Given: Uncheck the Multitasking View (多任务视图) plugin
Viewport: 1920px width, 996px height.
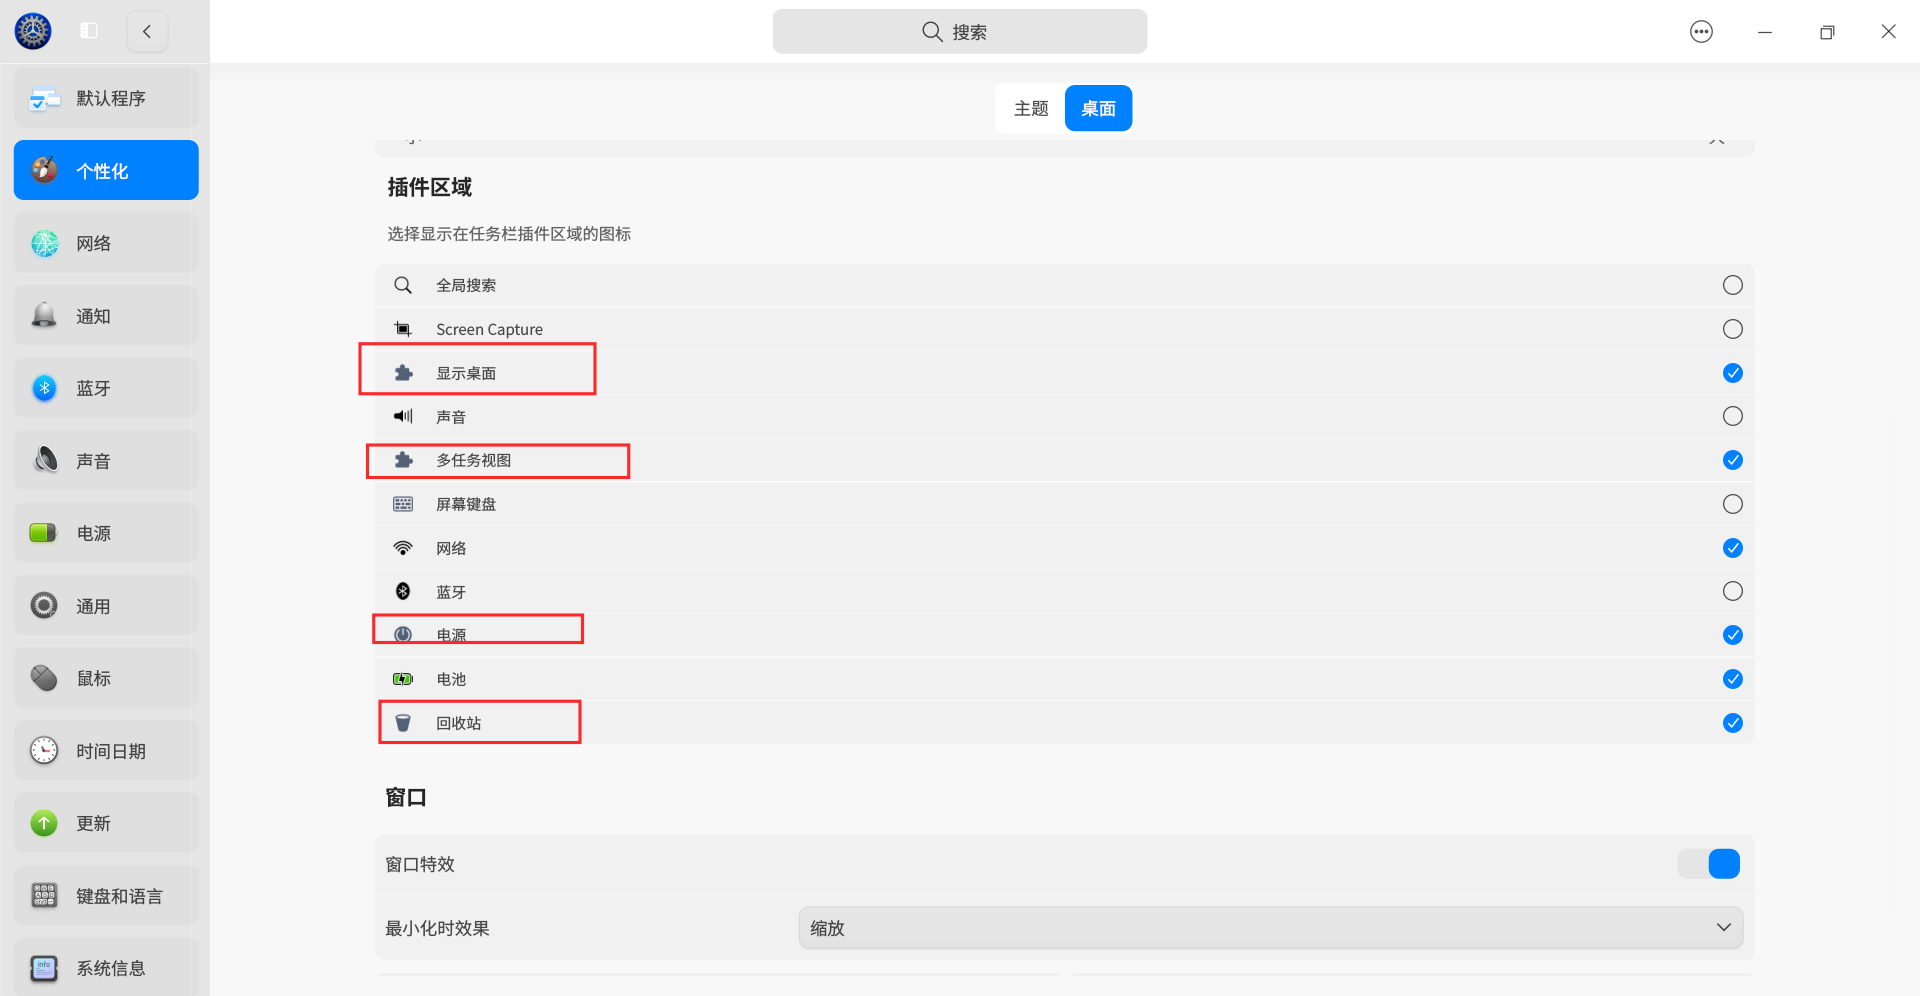Looking at the screenshot, I should [x=1733, y=460].
